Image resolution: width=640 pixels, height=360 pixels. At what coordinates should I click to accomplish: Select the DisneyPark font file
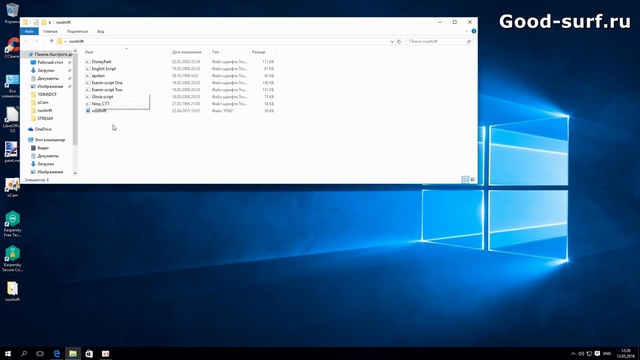[x=102, y=62]
